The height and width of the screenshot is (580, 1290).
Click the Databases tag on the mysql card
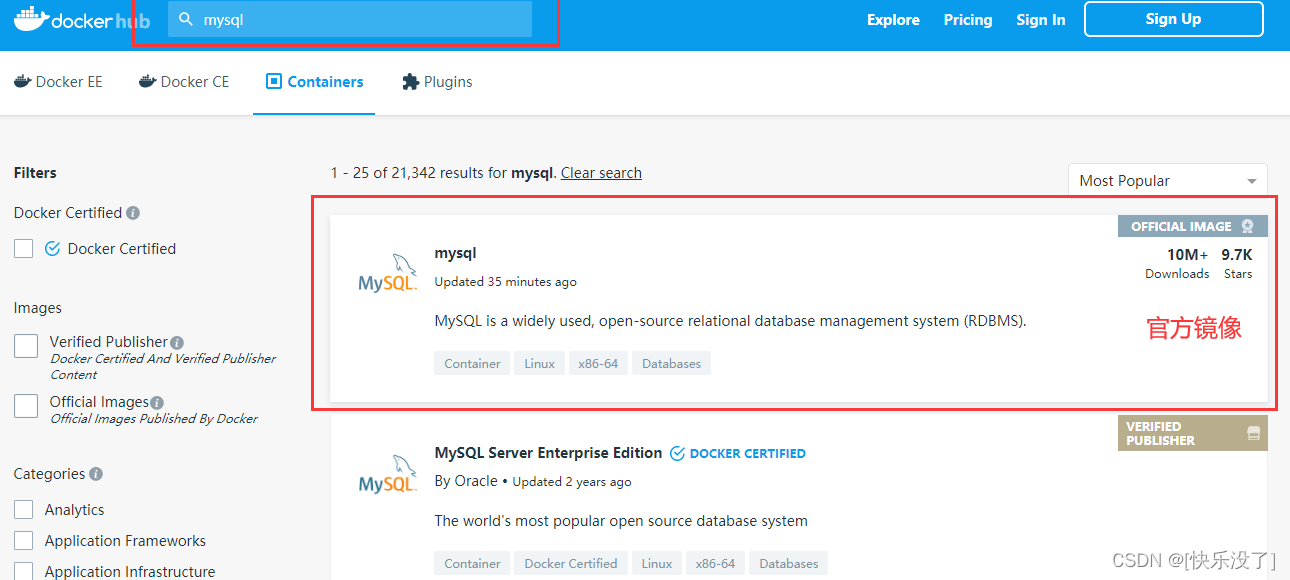click(x=671, y=364)
